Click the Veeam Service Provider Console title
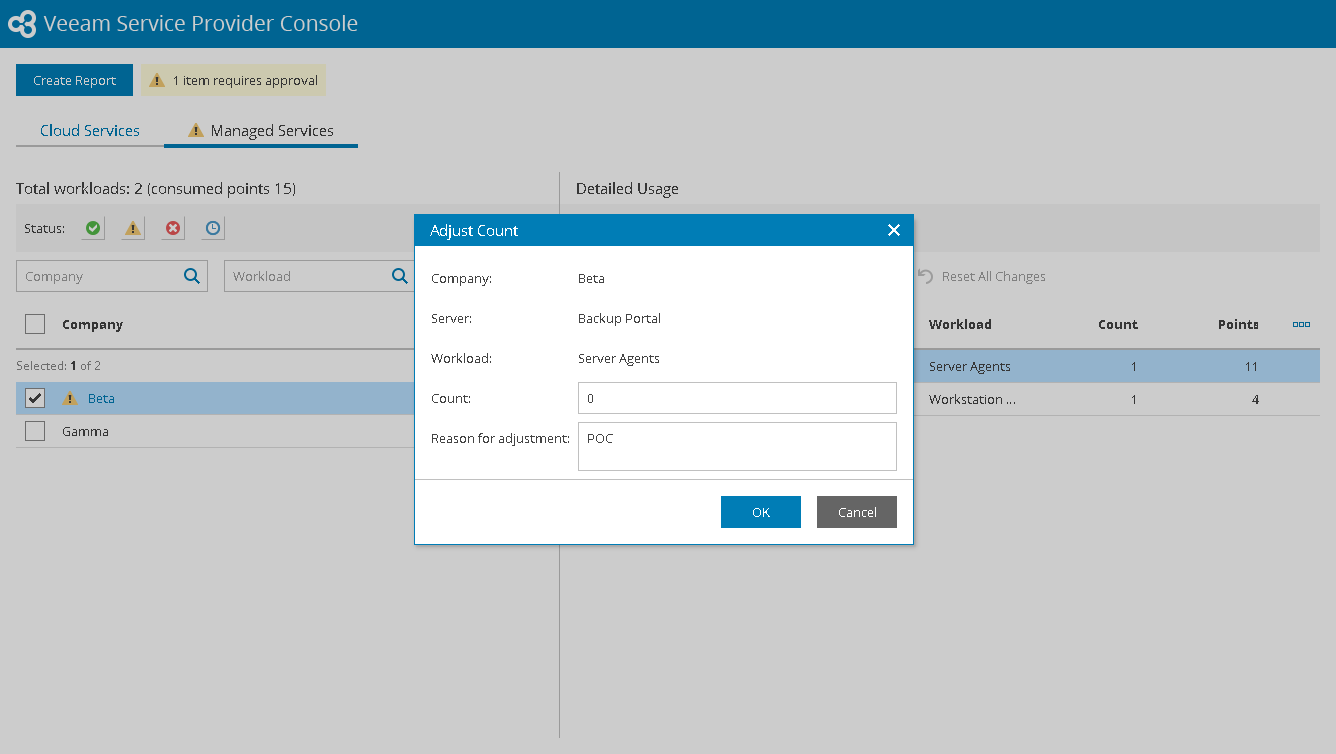Screen dimensions: 1336x754 click(x=201, y=23)
